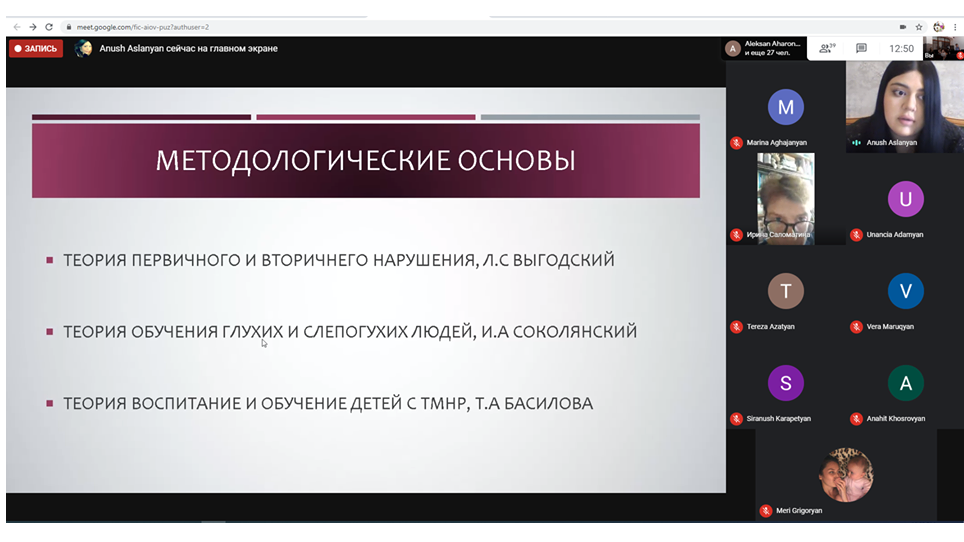
Task: Open the participants list icon
Action: coord(825,48)
